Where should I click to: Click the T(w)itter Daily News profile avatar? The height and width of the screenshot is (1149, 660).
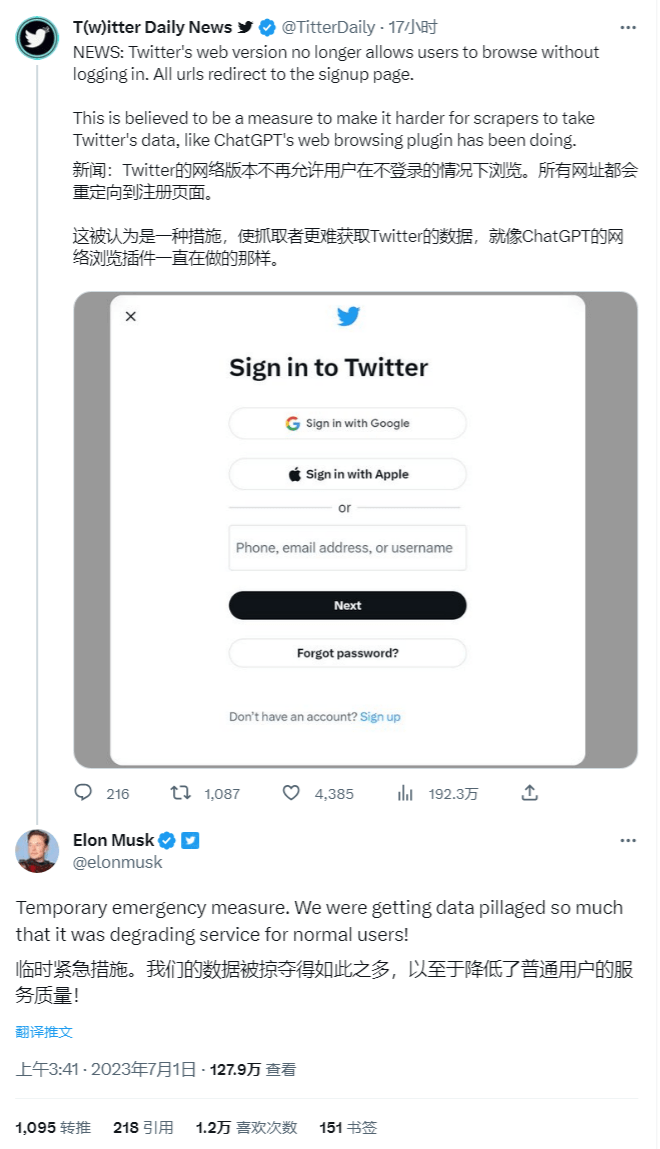point(36,38)
